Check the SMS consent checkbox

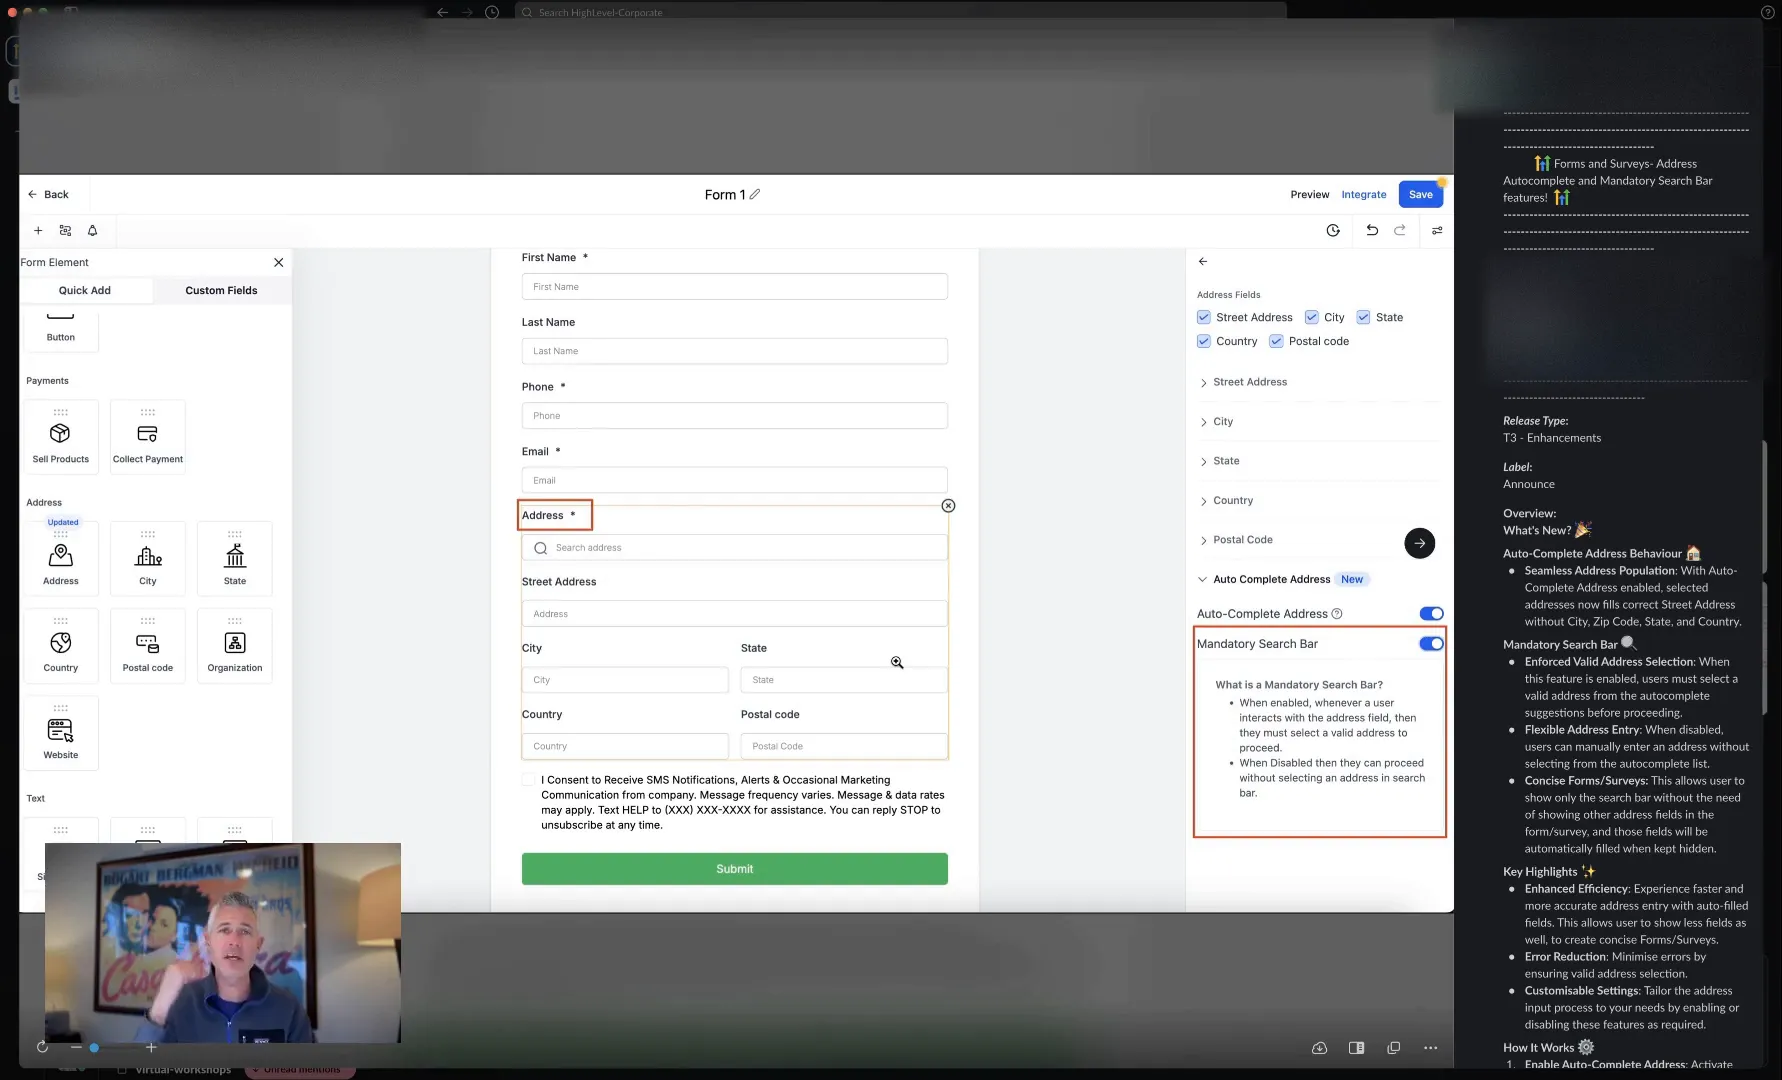point(528,780)
